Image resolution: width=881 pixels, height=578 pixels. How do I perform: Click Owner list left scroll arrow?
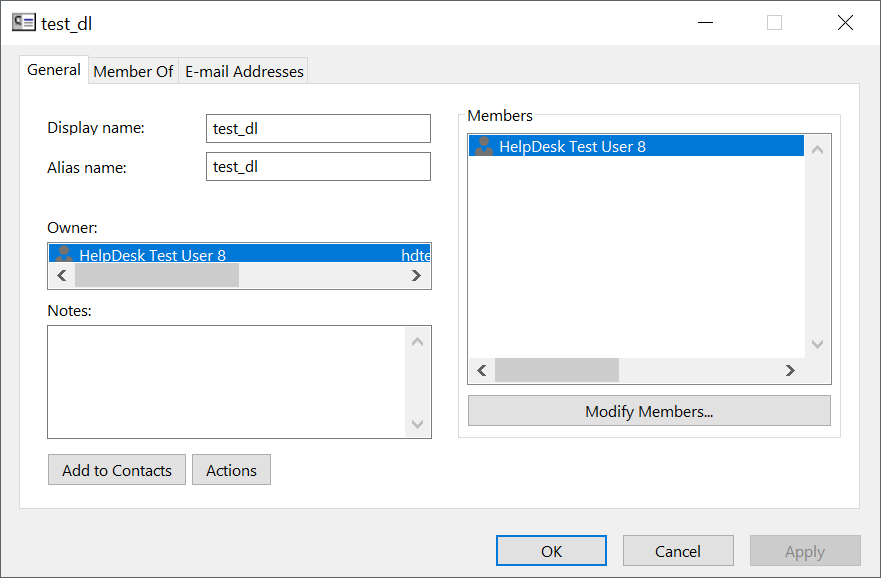coord(62,275)
